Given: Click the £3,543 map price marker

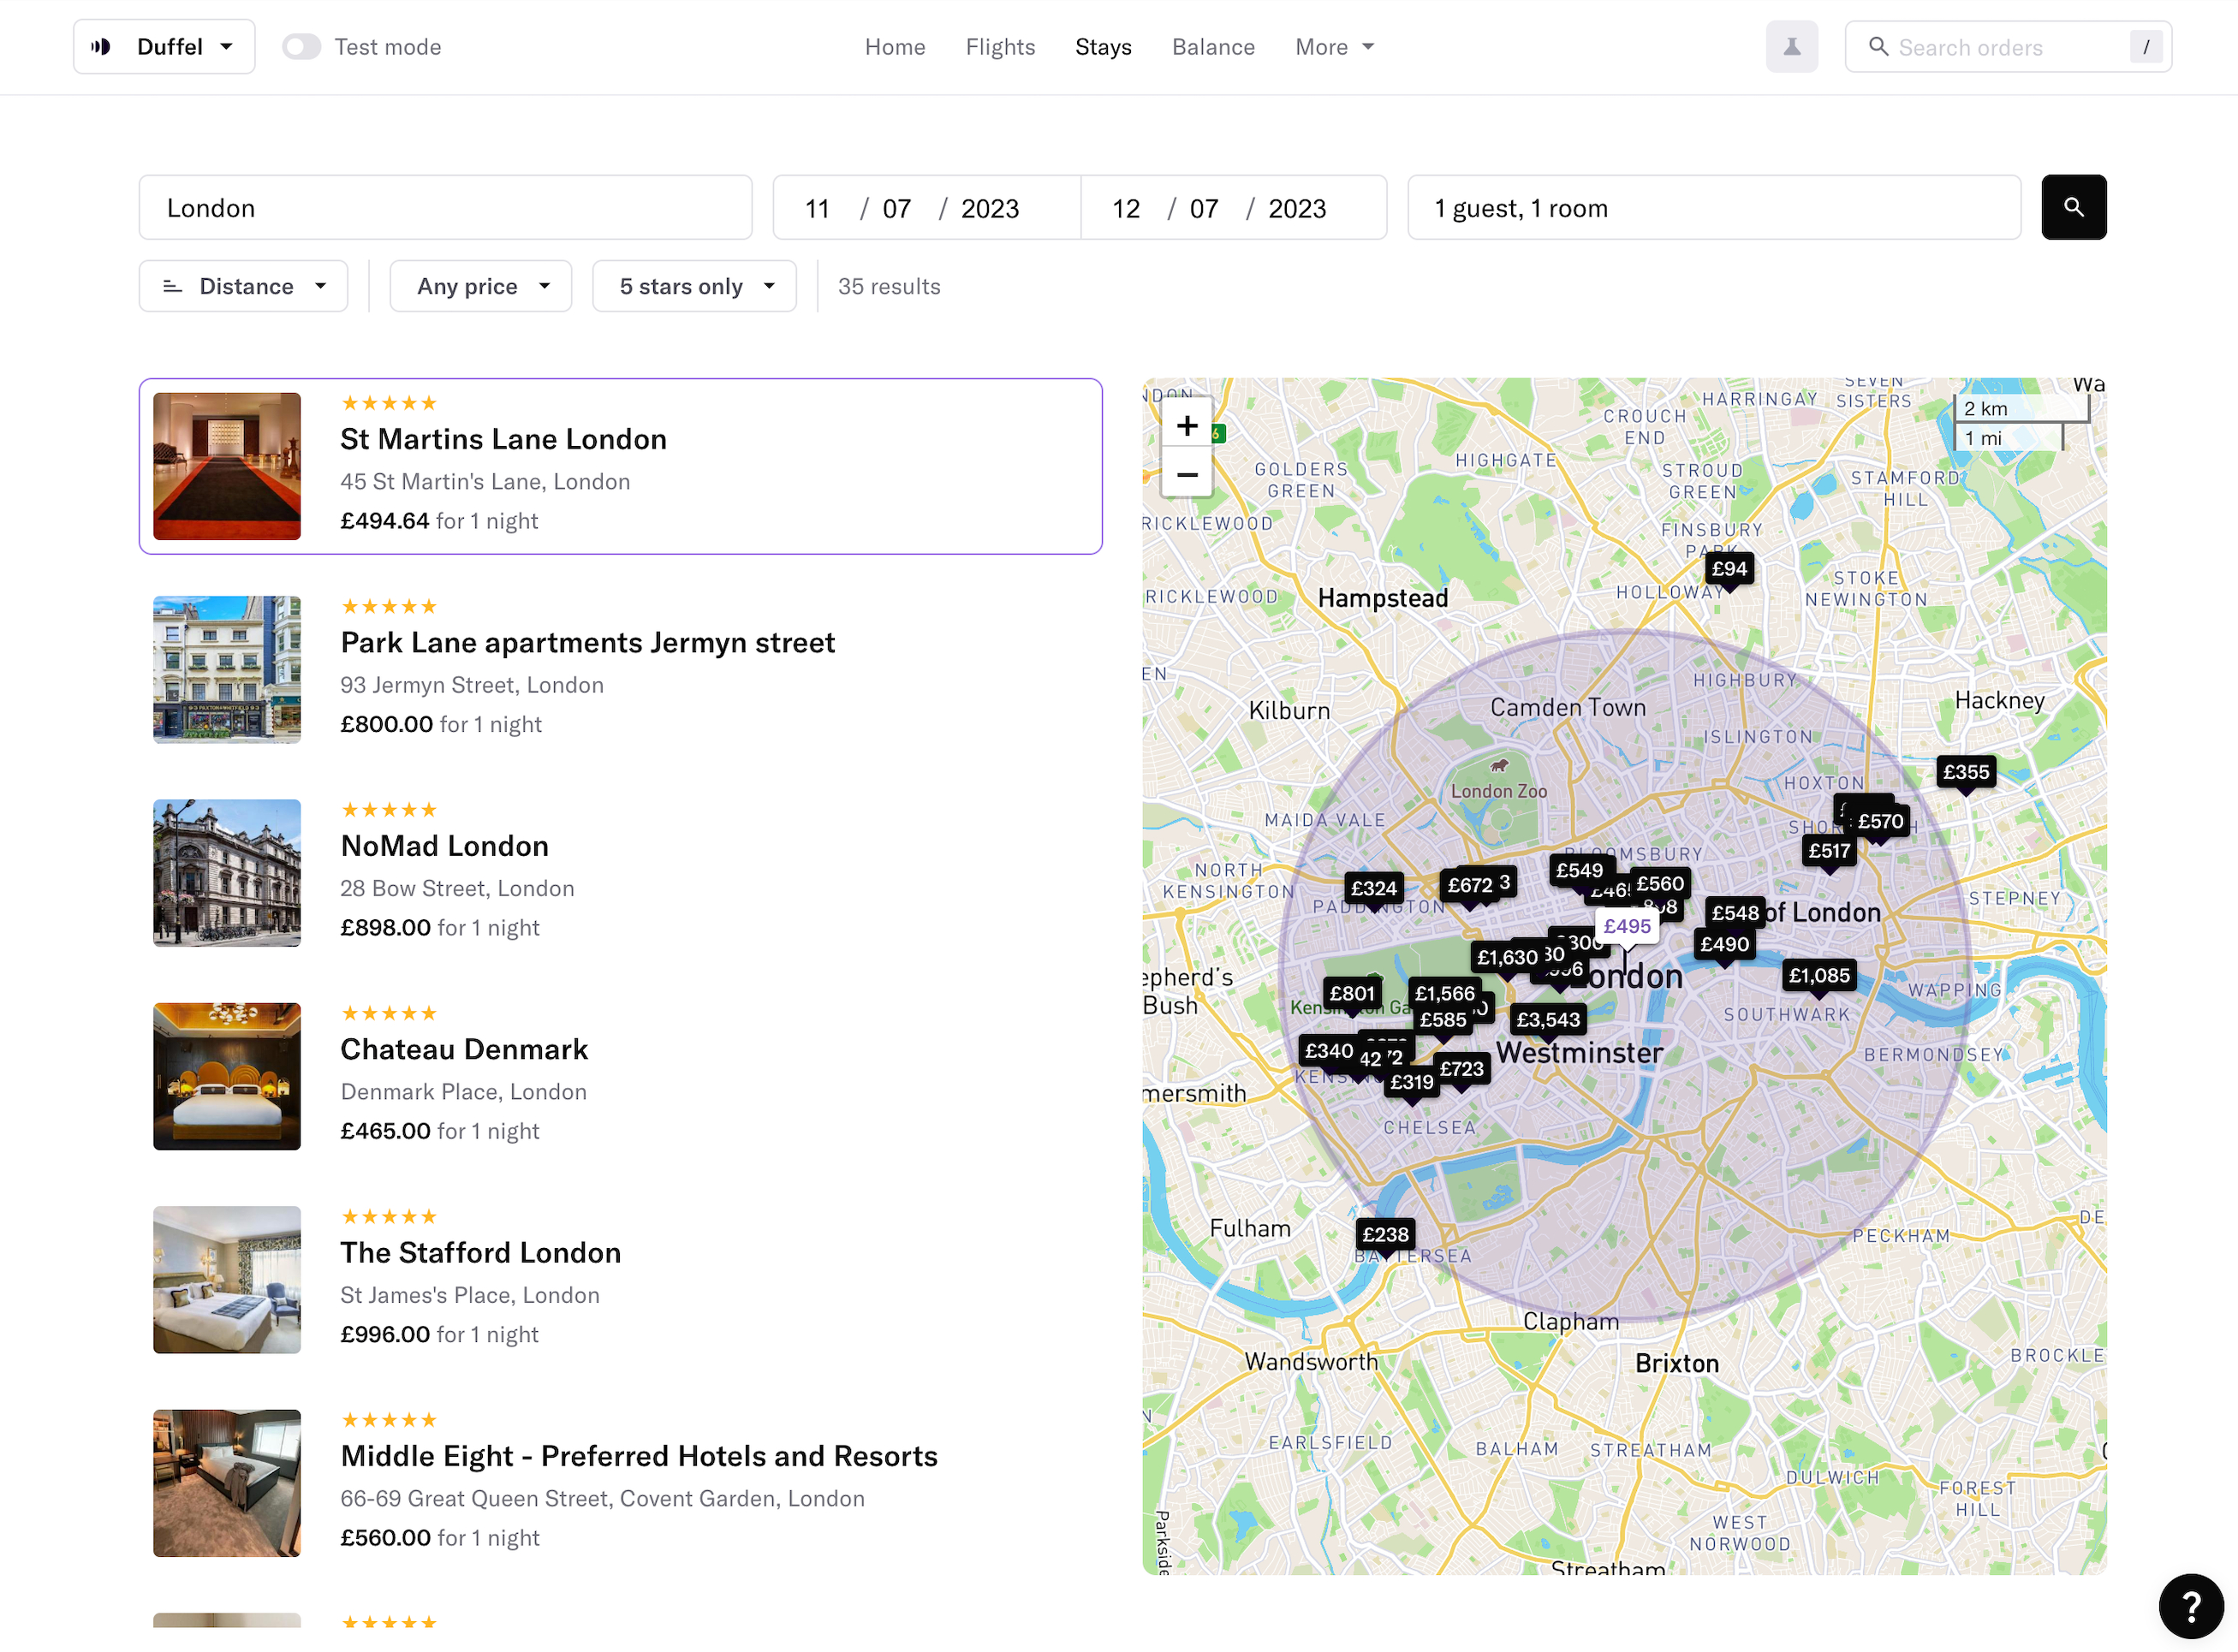Looking at the screenshot, I should pos(1547,1019).
